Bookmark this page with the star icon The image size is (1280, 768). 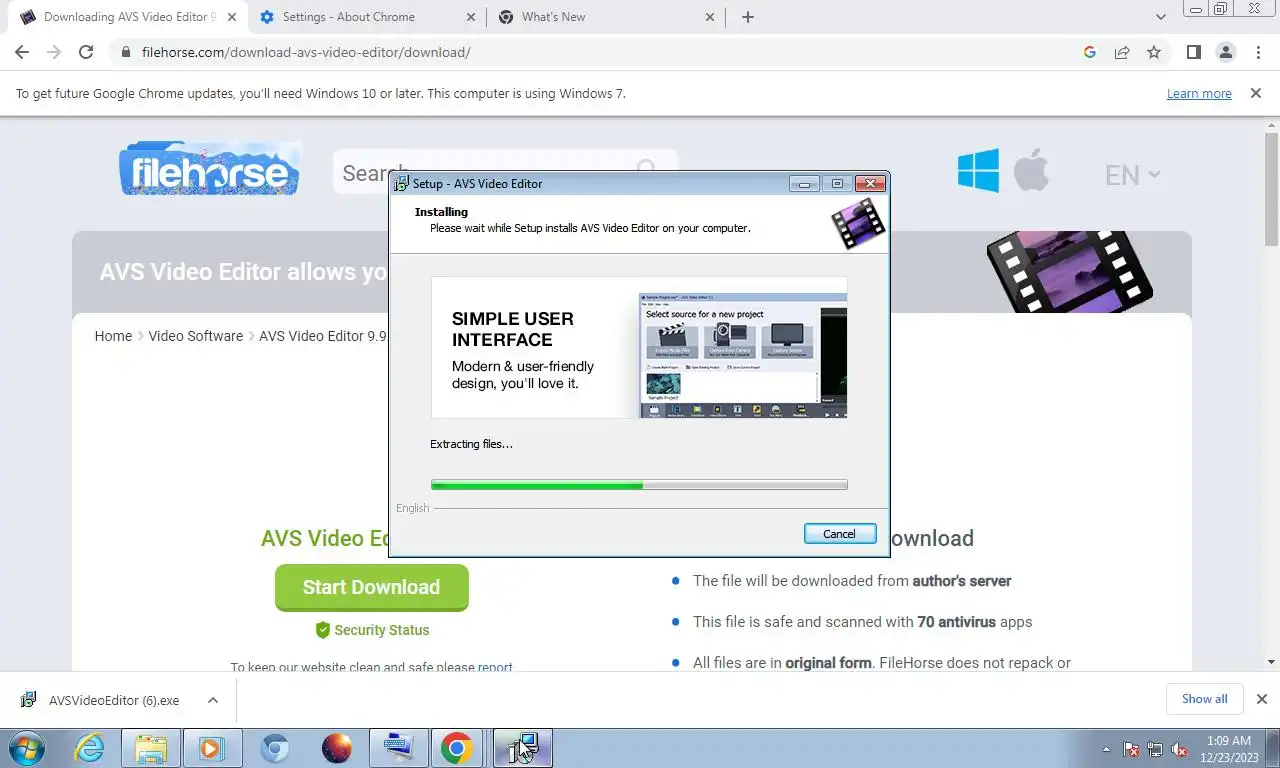[x=1154, y=52]
